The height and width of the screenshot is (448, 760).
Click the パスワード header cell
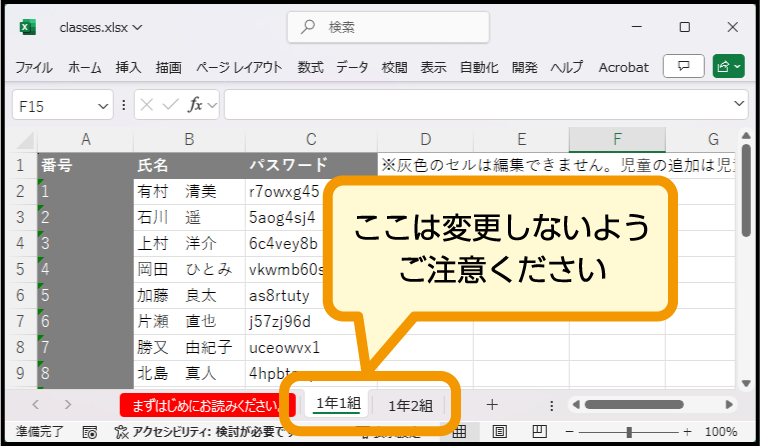click(311, 166)
